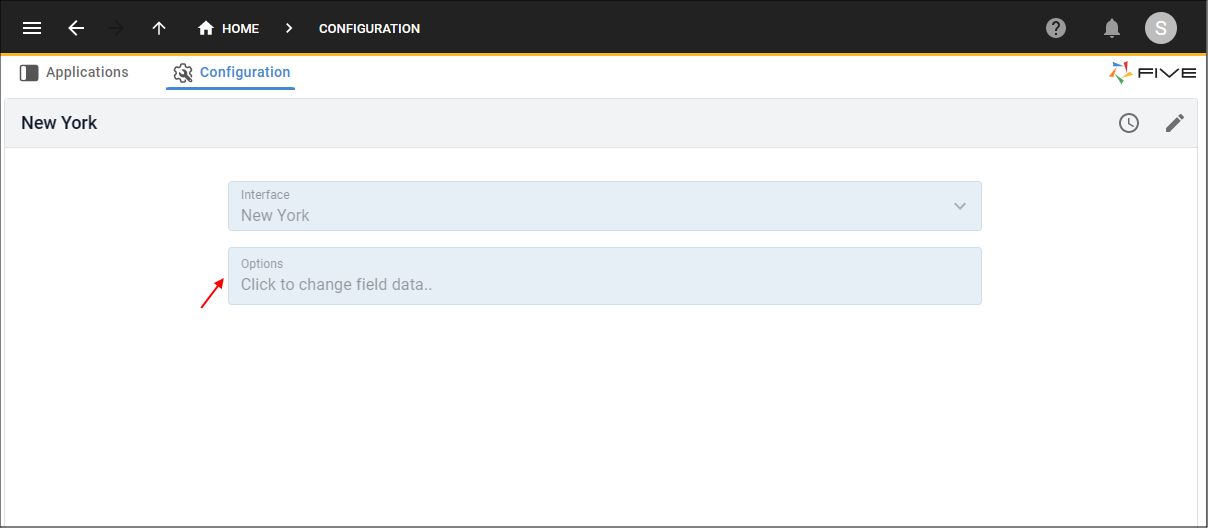Screen dimensions: 1208x528
Task: Click the Options field
Action: tap(605, 276)
